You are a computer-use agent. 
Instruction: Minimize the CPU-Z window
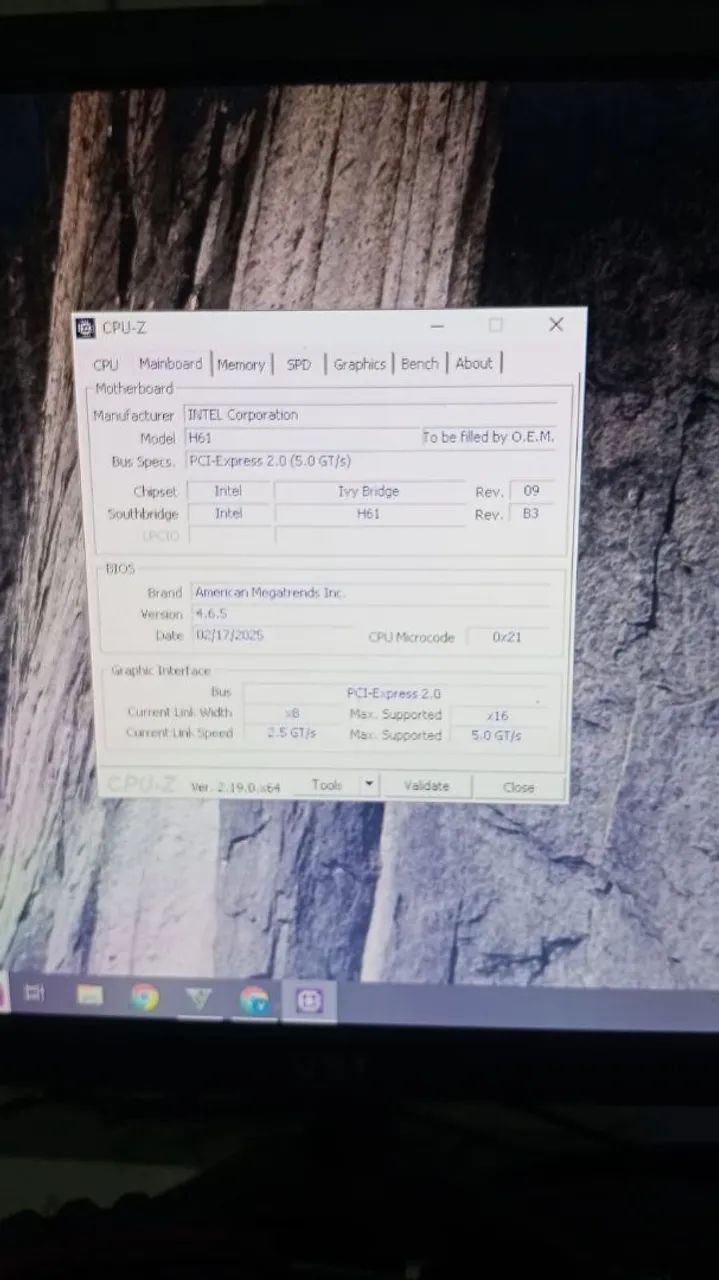click(437, 326)
